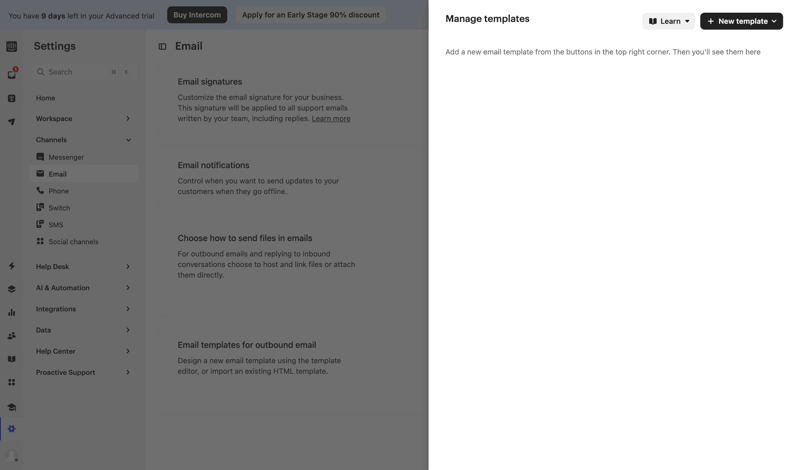Screen dimensions: 800x470
Task: Open the New template dropdown
Action: (x=741, y=21)
